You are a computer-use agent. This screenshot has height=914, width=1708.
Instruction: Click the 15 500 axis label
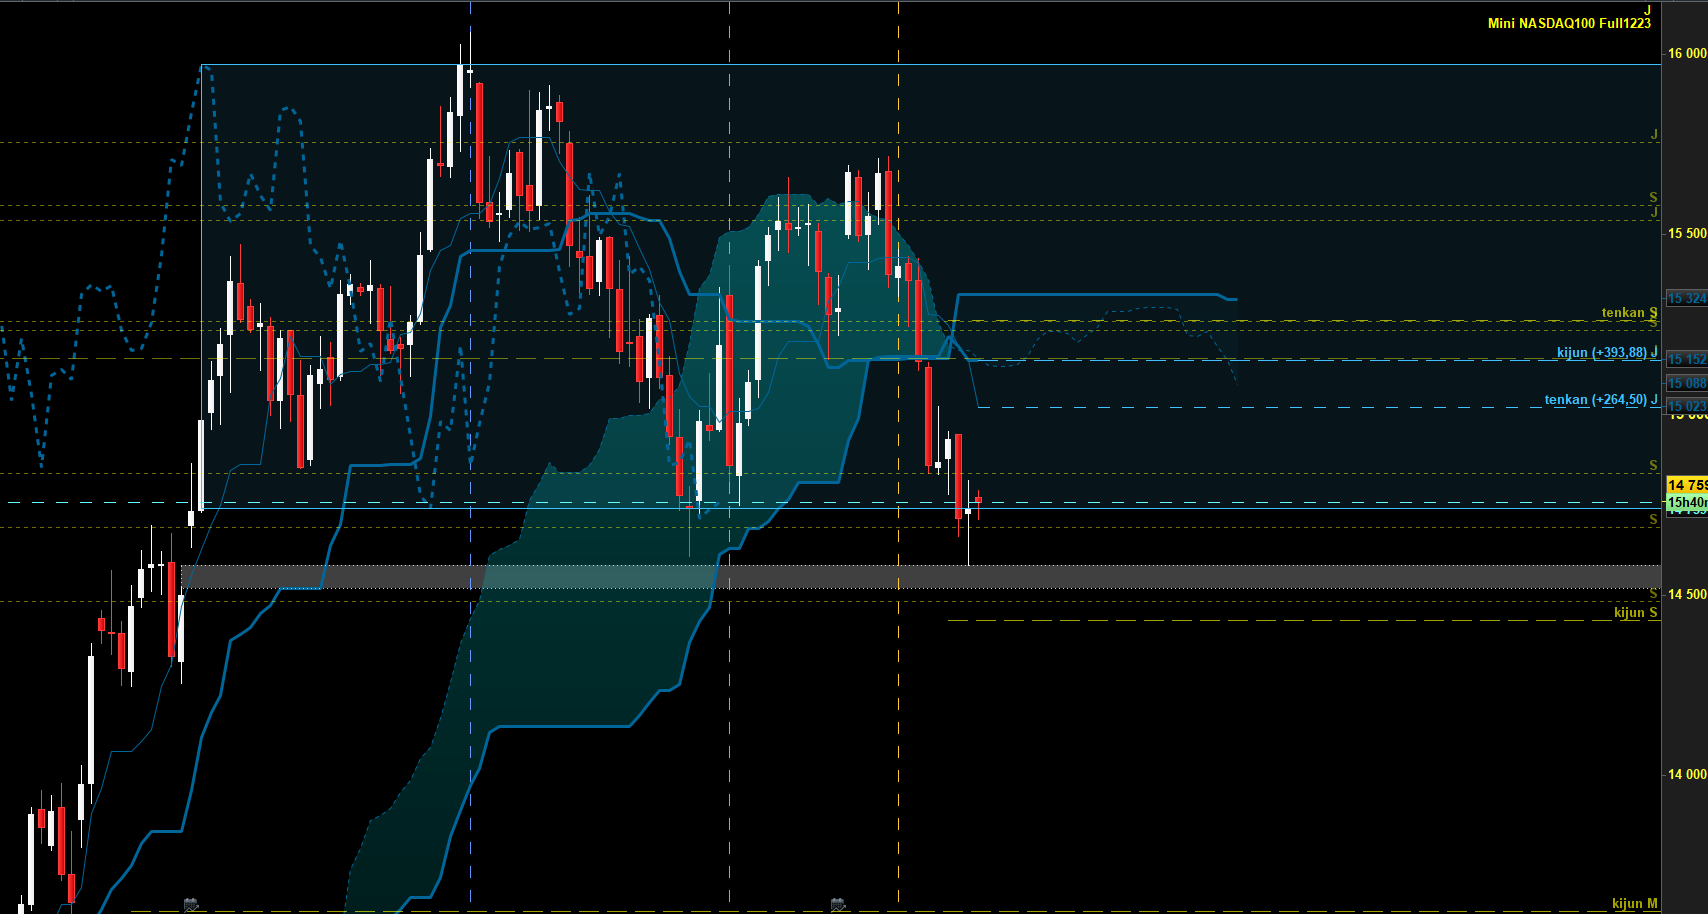coord(1686,233)
